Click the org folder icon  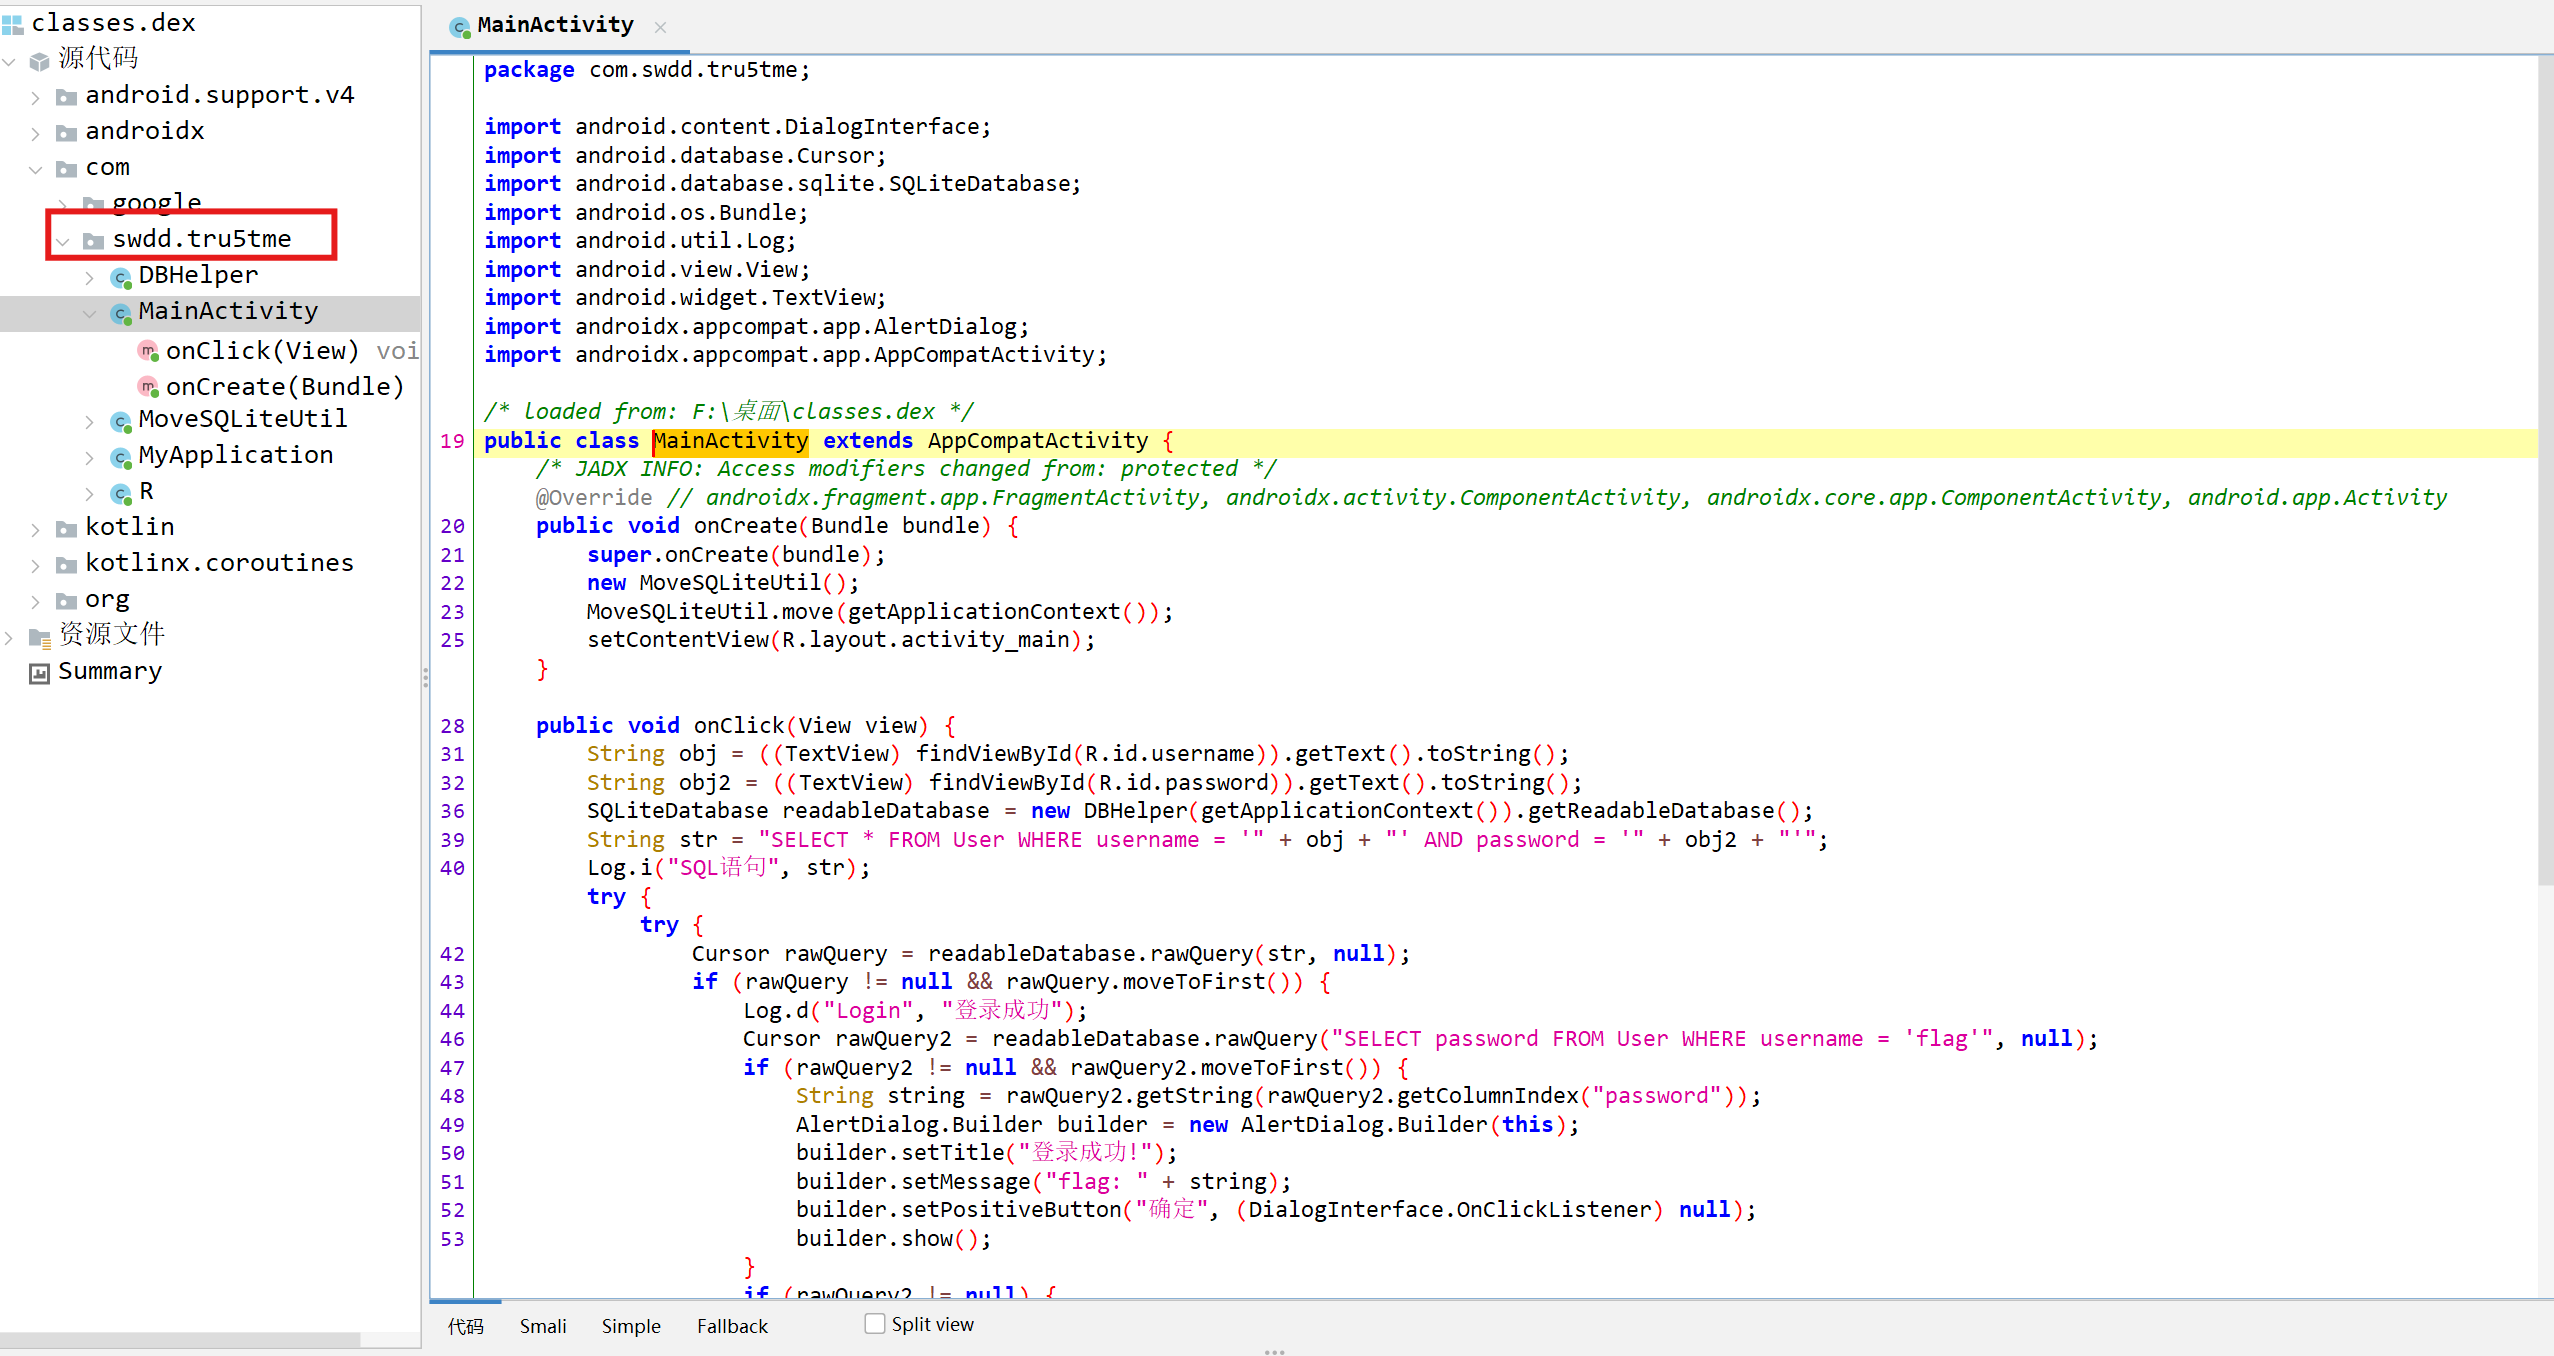pos(66,600)
